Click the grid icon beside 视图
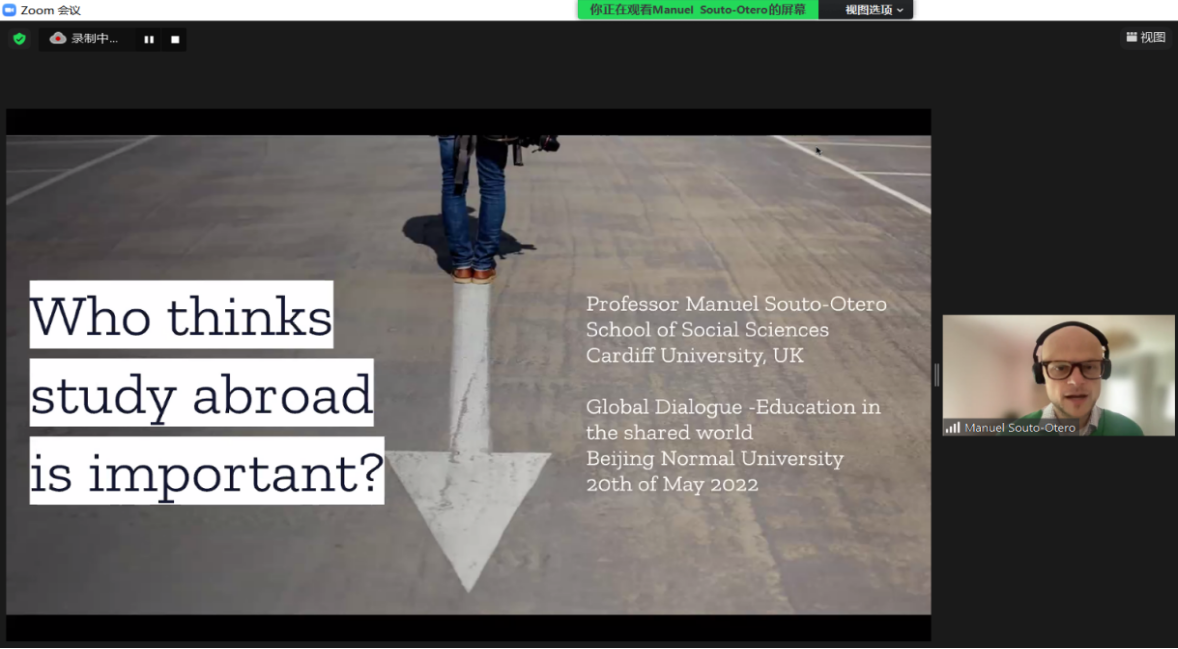This screenshot has height=649, width=1178. (x=1131, y=38)
